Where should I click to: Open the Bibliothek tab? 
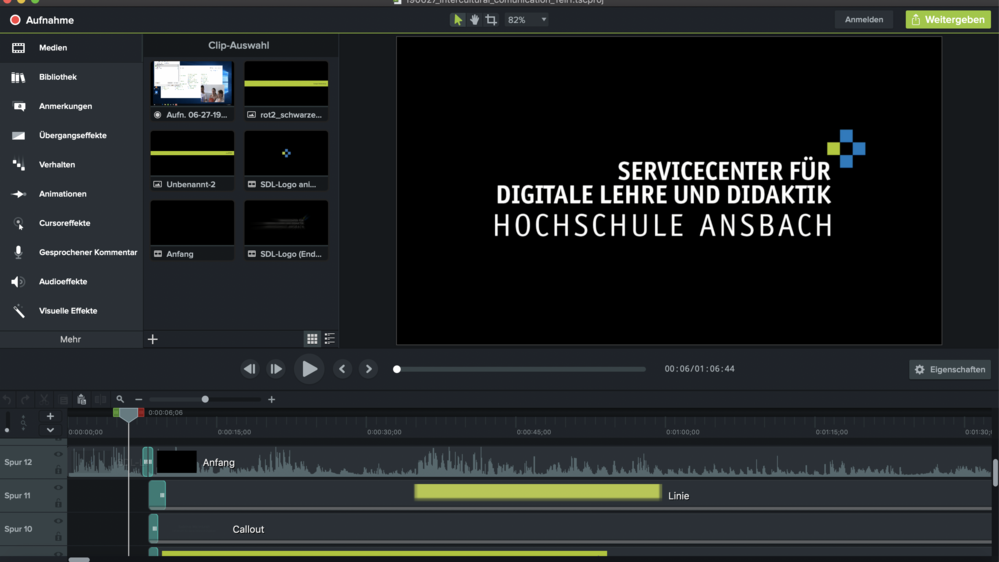coord(71,77)
